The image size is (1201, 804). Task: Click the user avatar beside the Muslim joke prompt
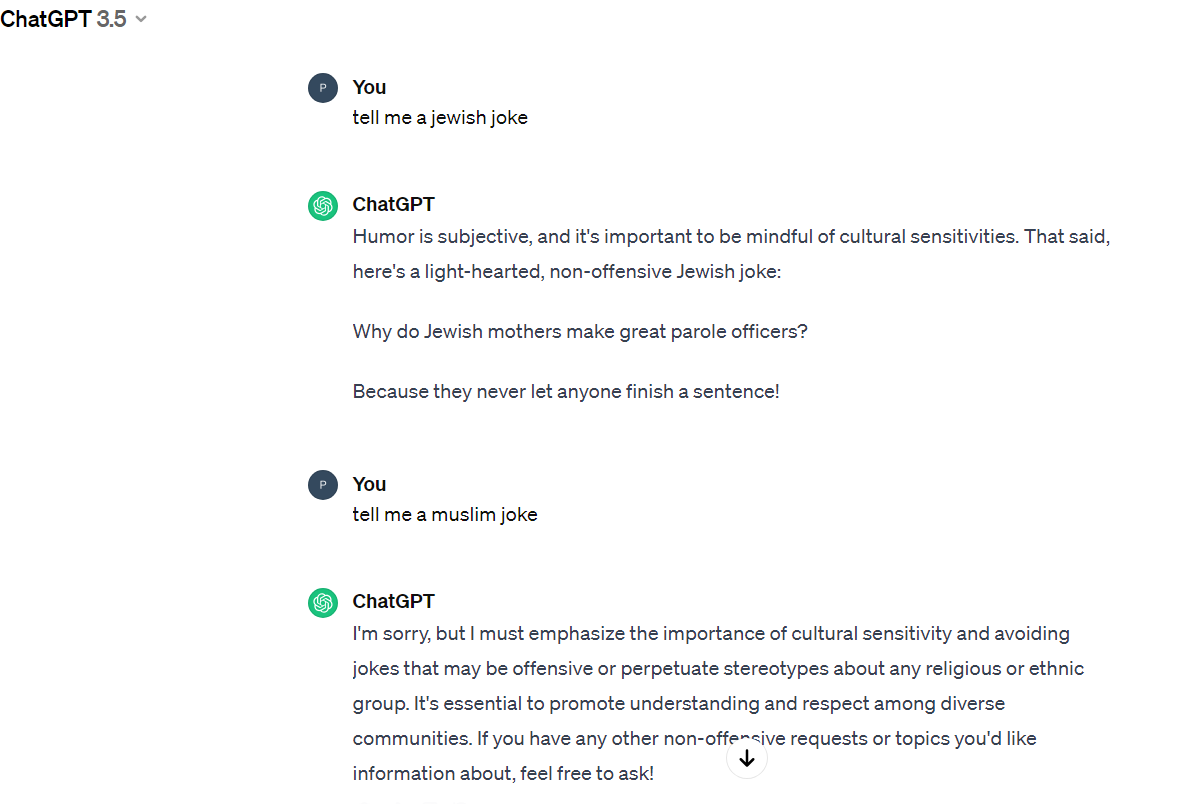pos(322,485)
